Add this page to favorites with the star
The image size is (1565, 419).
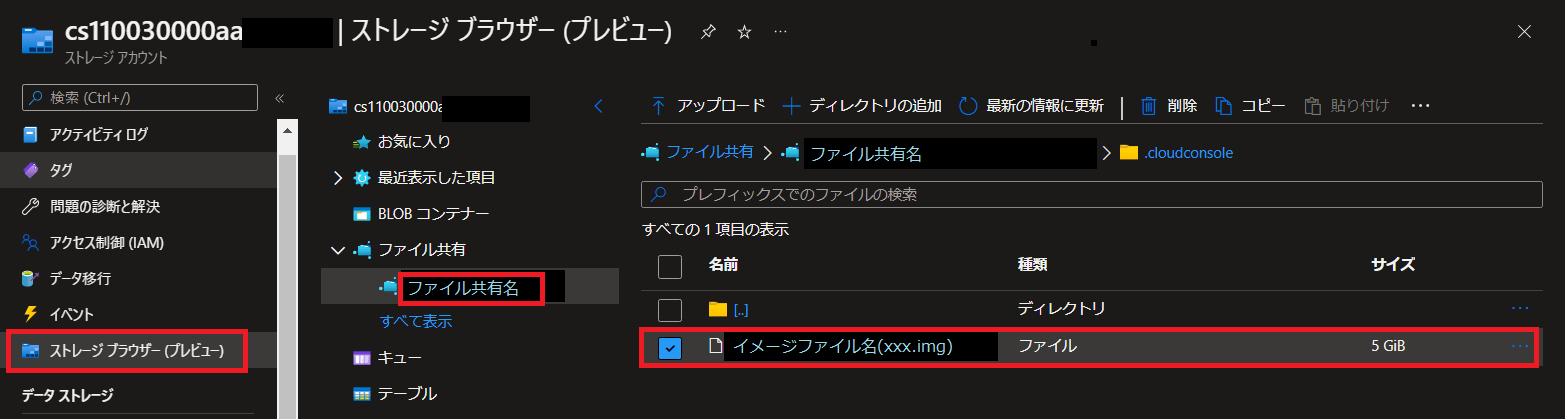pyautogui.click(x=744, y=32)
